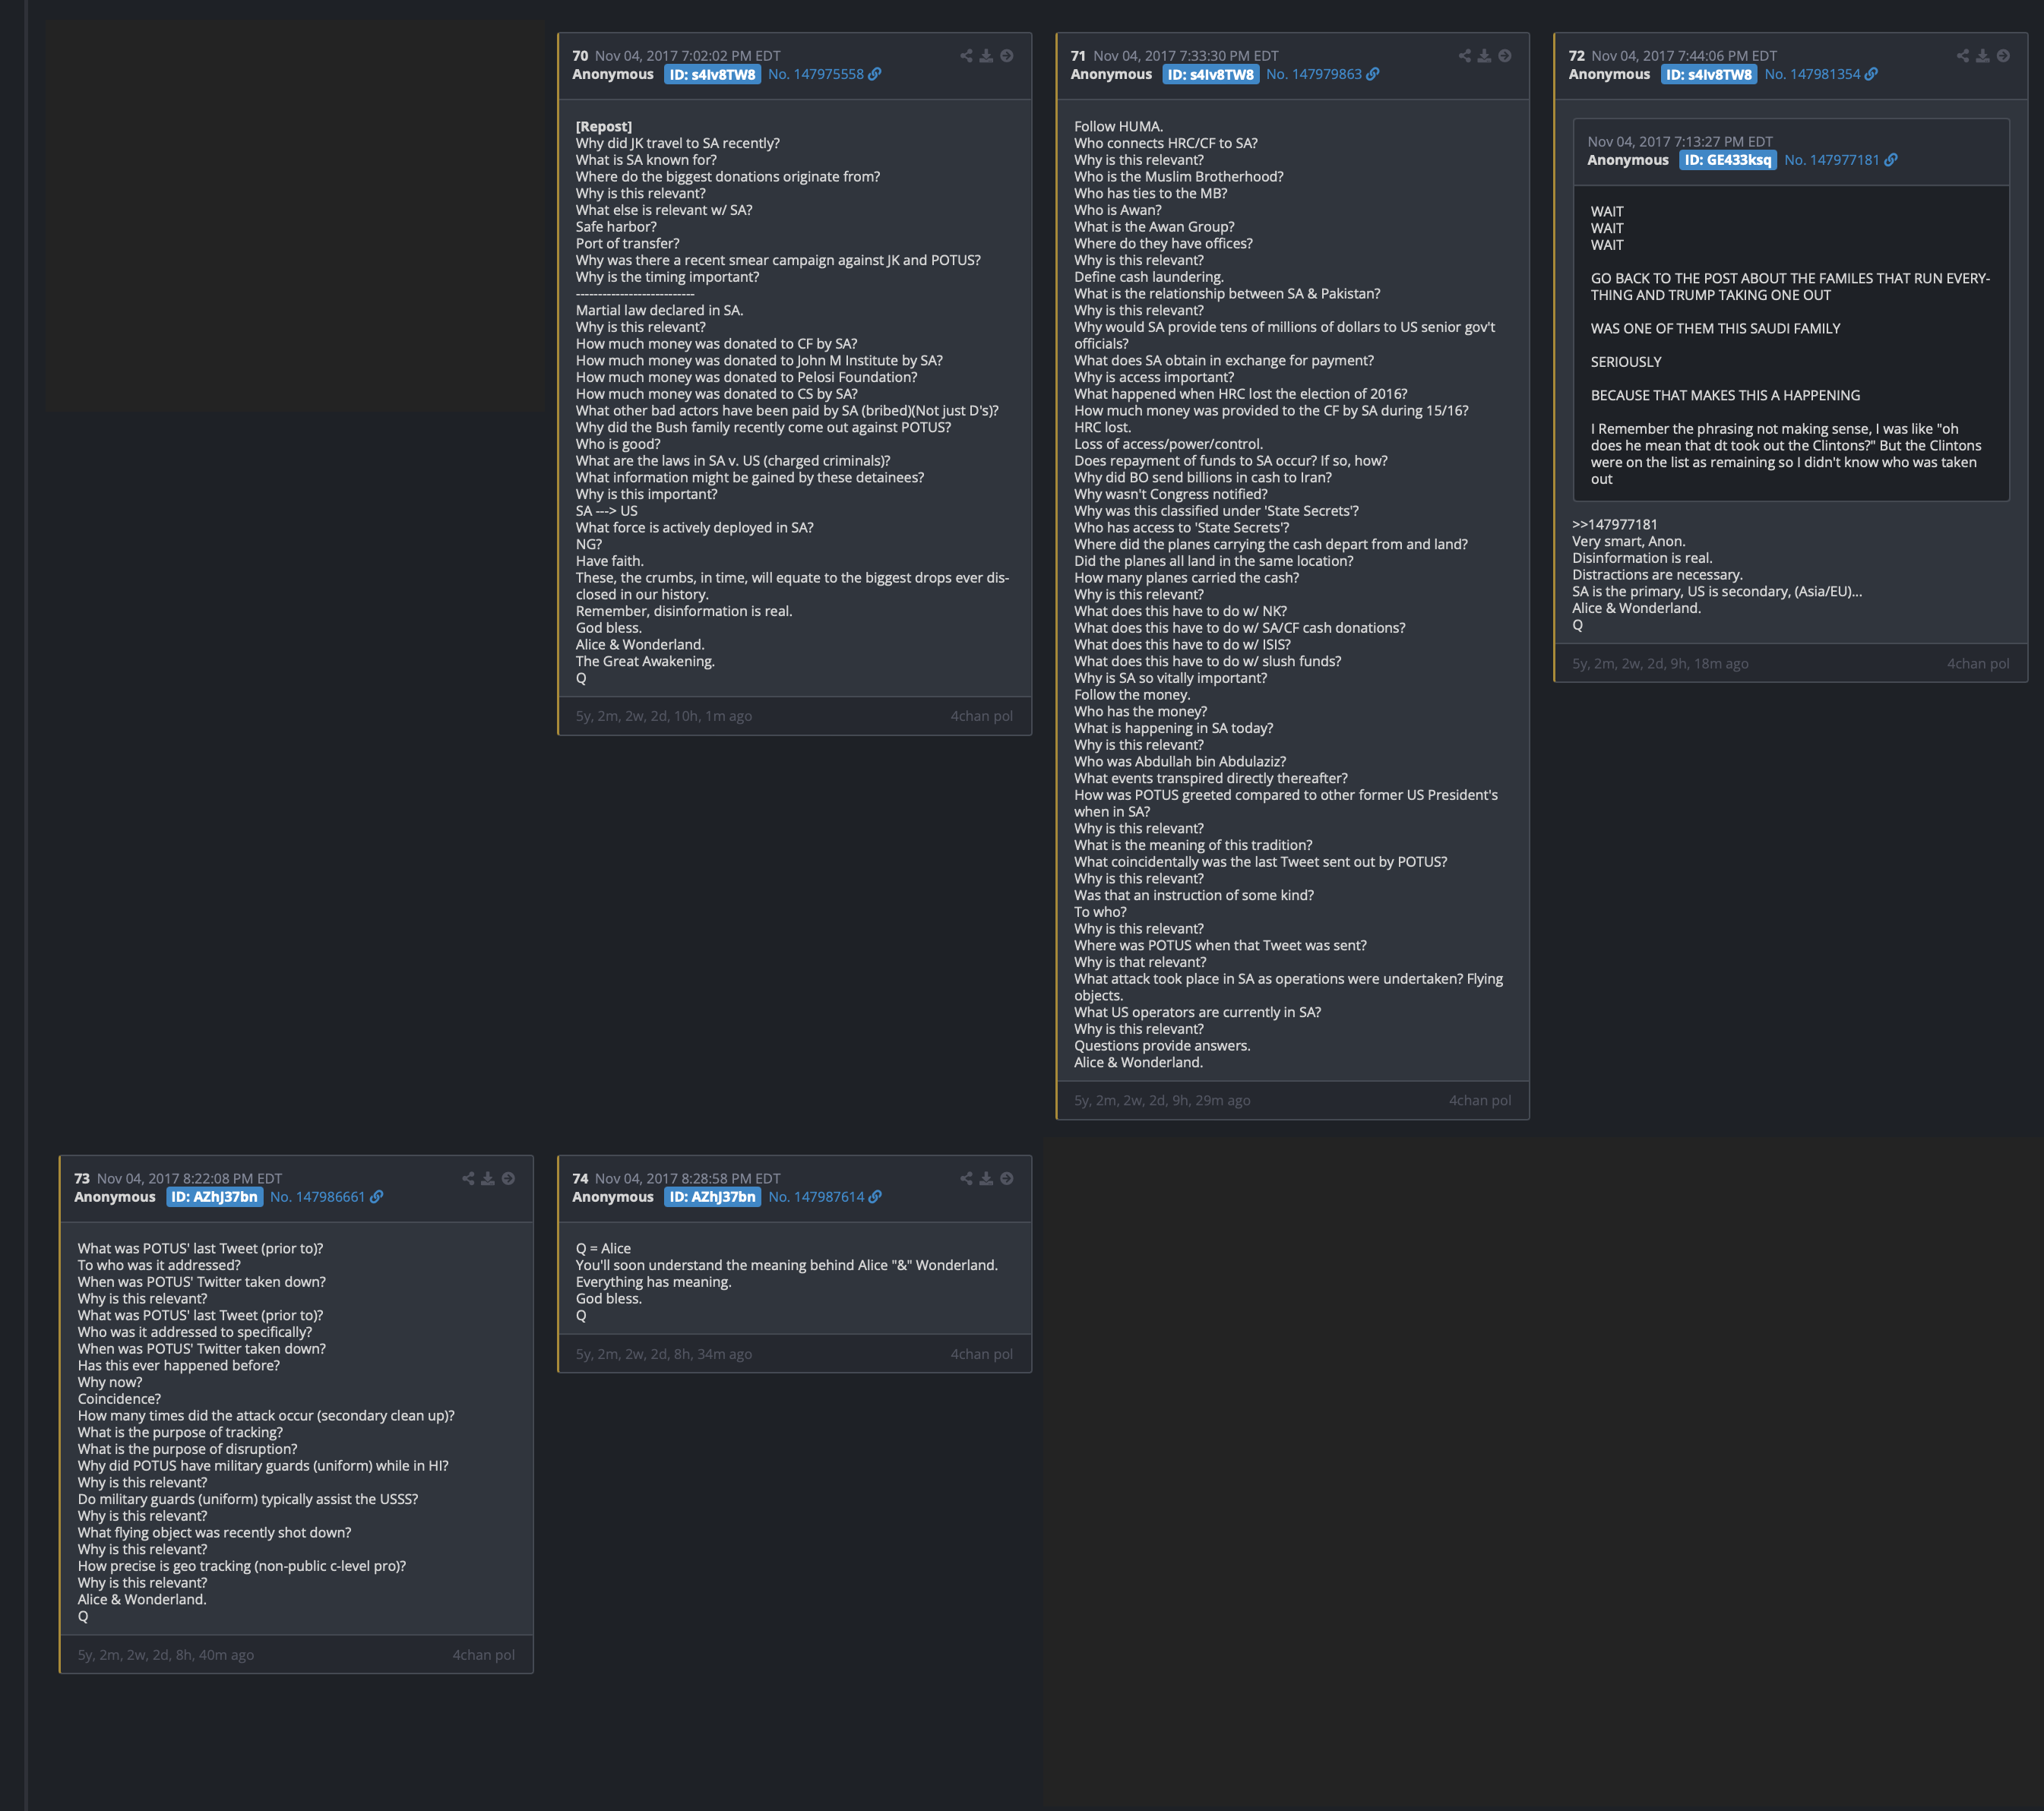Click 'Very smart, Anon.' line in post 72
The width and height of the screenshot is (2044, 1811).
(1628, 541)
